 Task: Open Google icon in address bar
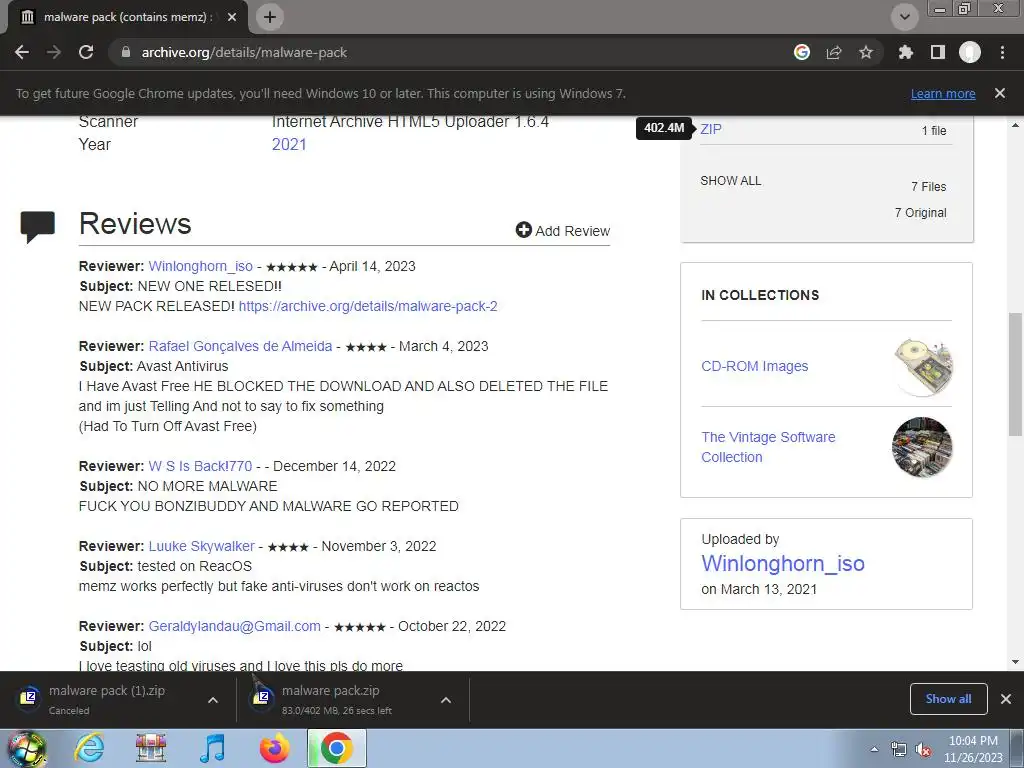(x=802, y=52)
